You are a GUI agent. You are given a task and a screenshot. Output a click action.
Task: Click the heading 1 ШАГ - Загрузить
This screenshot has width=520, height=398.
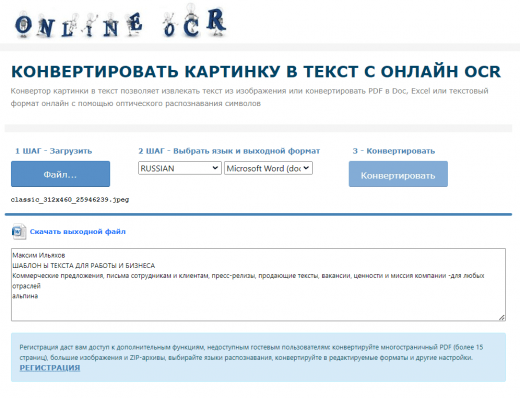(x=53, y=151)
